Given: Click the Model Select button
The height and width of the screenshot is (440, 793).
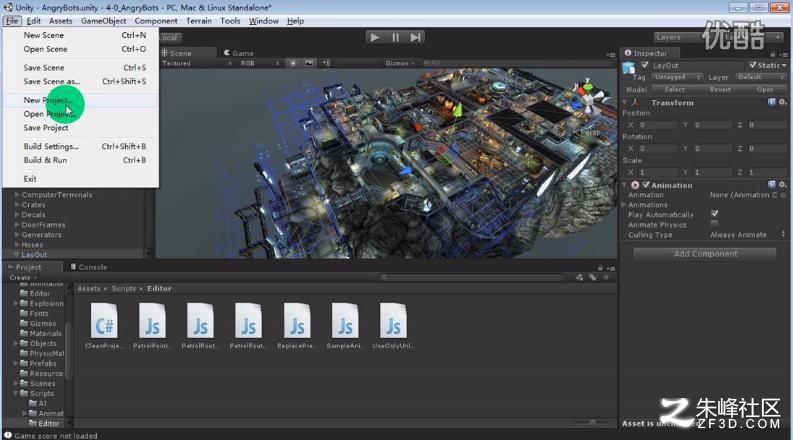Looking at the screenshot, I should tap(674, 89).
